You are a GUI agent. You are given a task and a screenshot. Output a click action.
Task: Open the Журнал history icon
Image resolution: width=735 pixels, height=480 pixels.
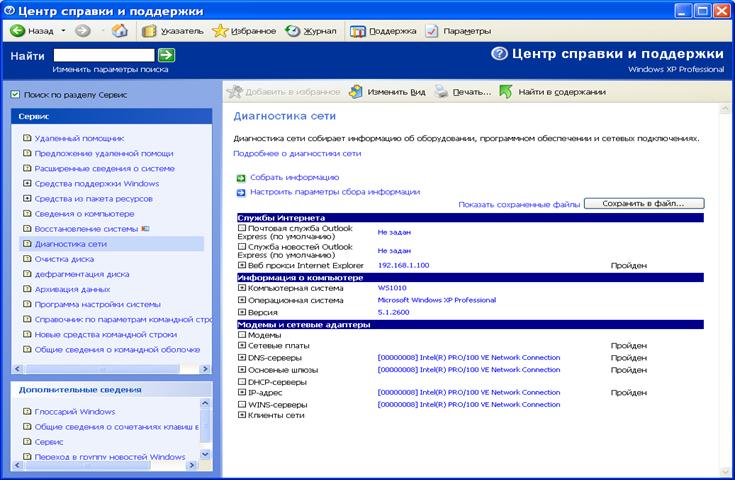coord(292,31)
